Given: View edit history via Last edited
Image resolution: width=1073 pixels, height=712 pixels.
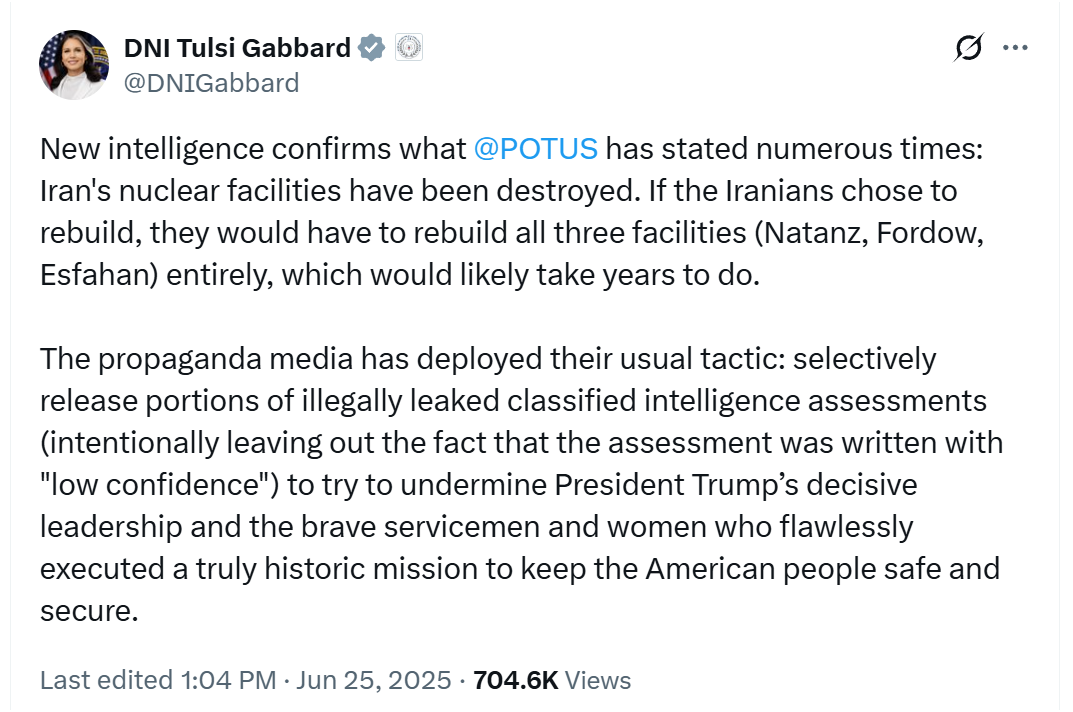Looking at the screenshot, I should pos(106,681).
